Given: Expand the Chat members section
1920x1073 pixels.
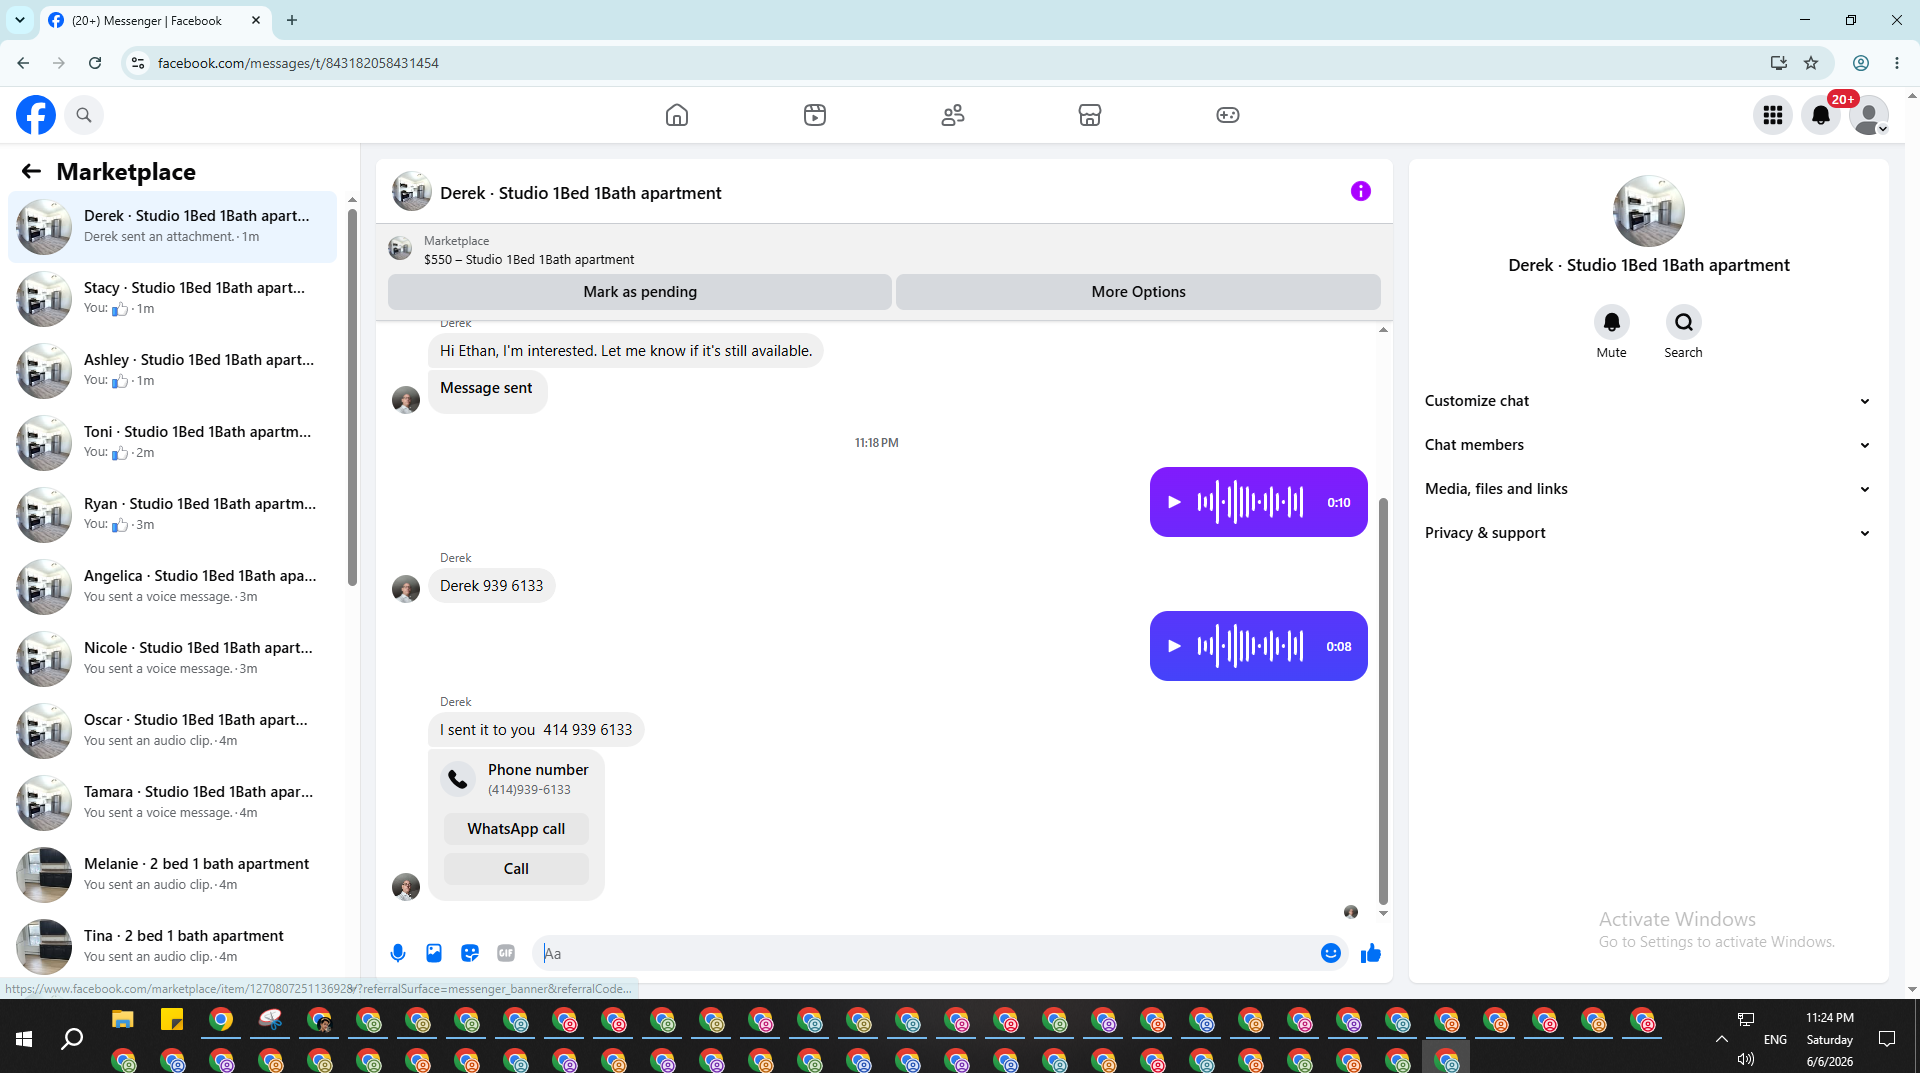Looking at the screenshot, I should [x=1648, y=445].
